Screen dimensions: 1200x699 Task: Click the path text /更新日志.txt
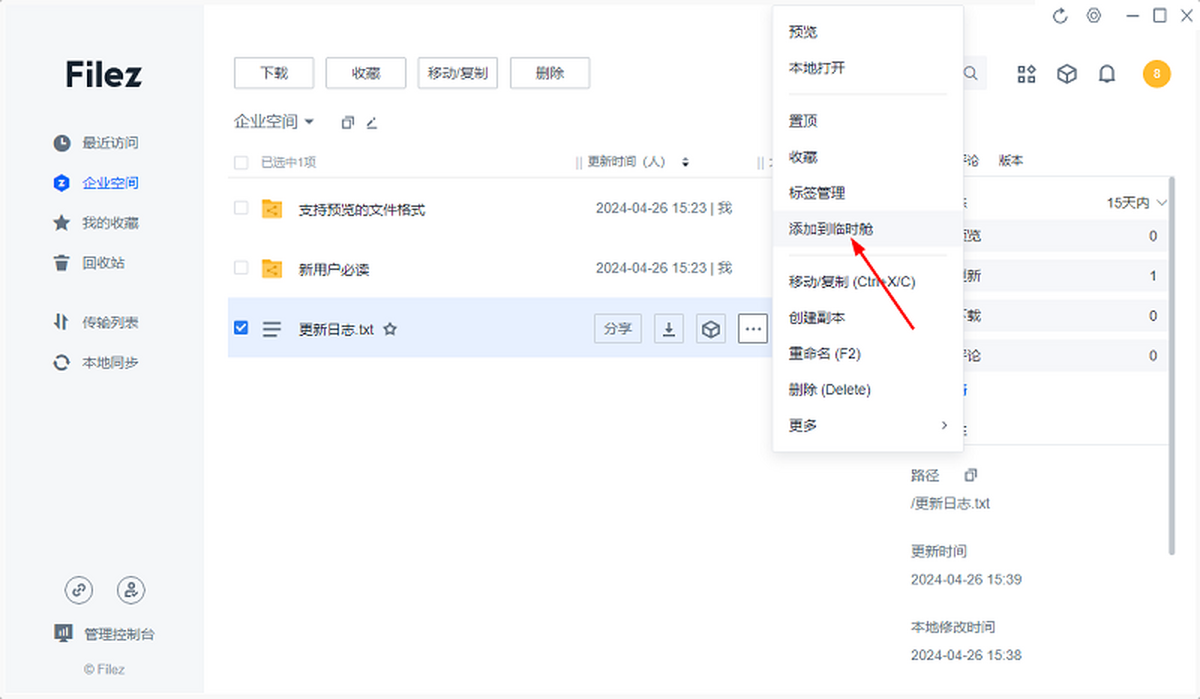tap(951, 504)
